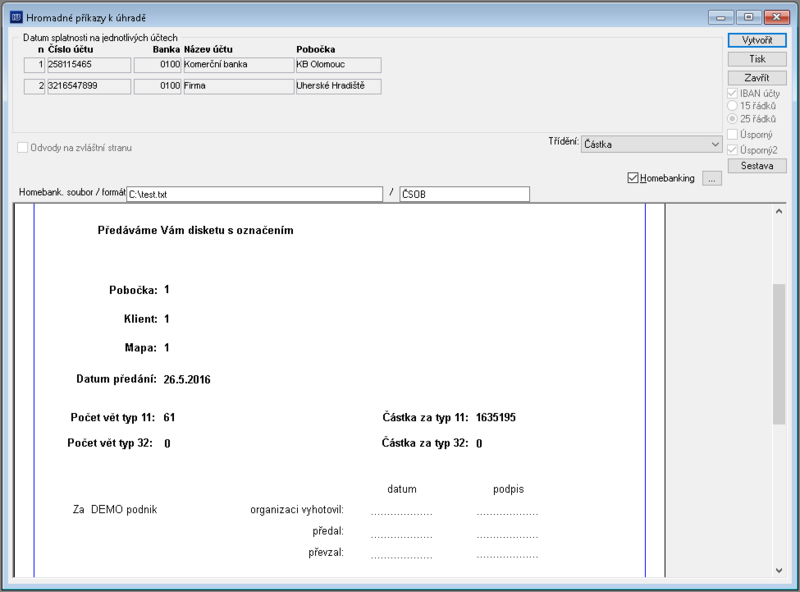Screen dimensions: 800x592
Task: Click 'Pobočka' column header
Action: (316, 50)
